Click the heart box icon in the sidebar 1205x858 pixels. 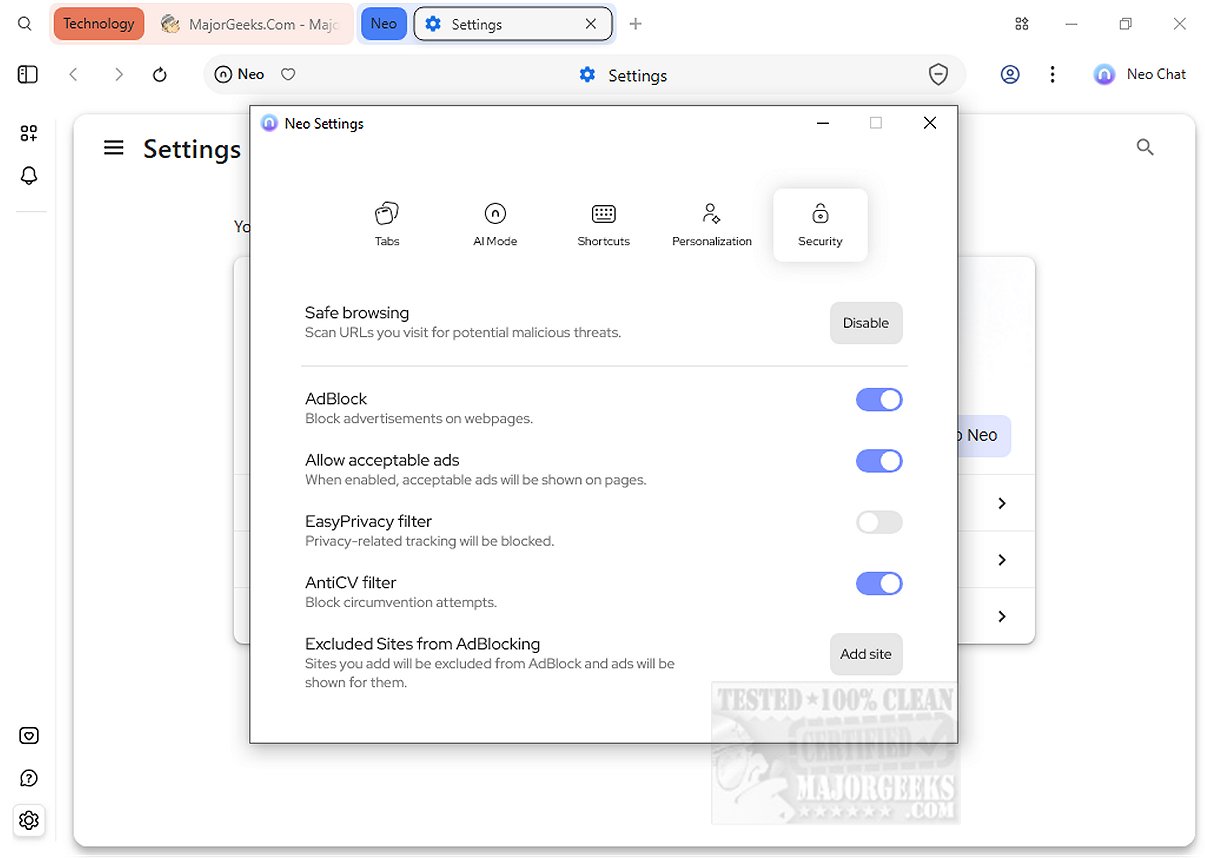tap(29, 736)
